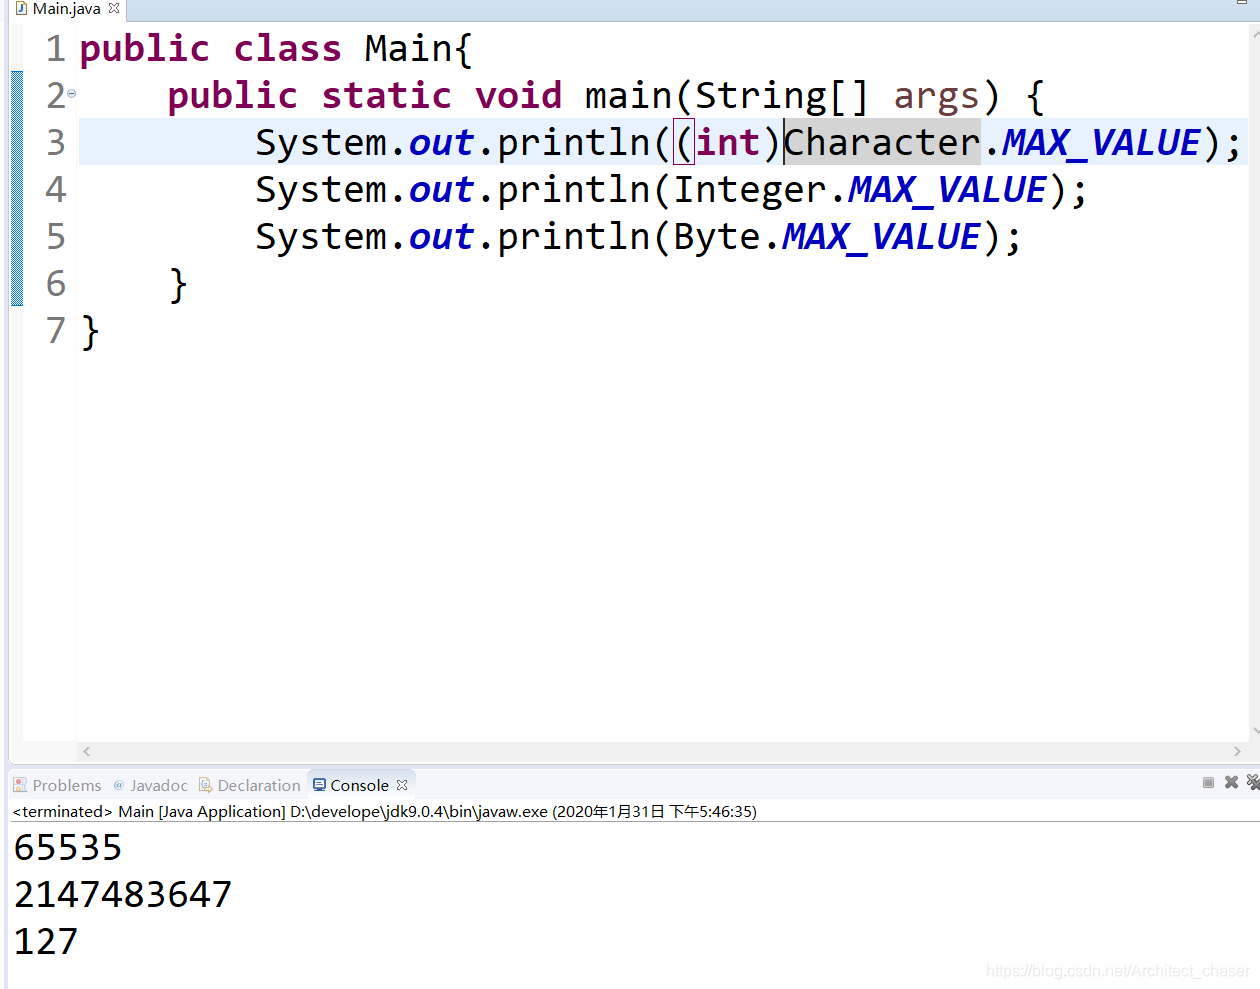Collapse the main method fold marker
The width and height of the screenshot is (1260, 989).
[71, 94]
